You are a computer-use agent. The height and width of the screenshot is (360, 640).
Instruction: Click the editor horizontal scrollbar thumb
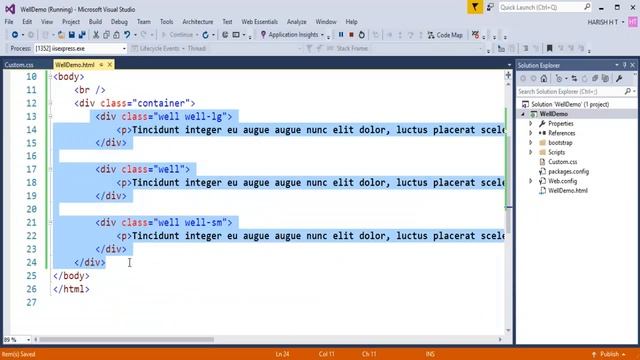127,340
